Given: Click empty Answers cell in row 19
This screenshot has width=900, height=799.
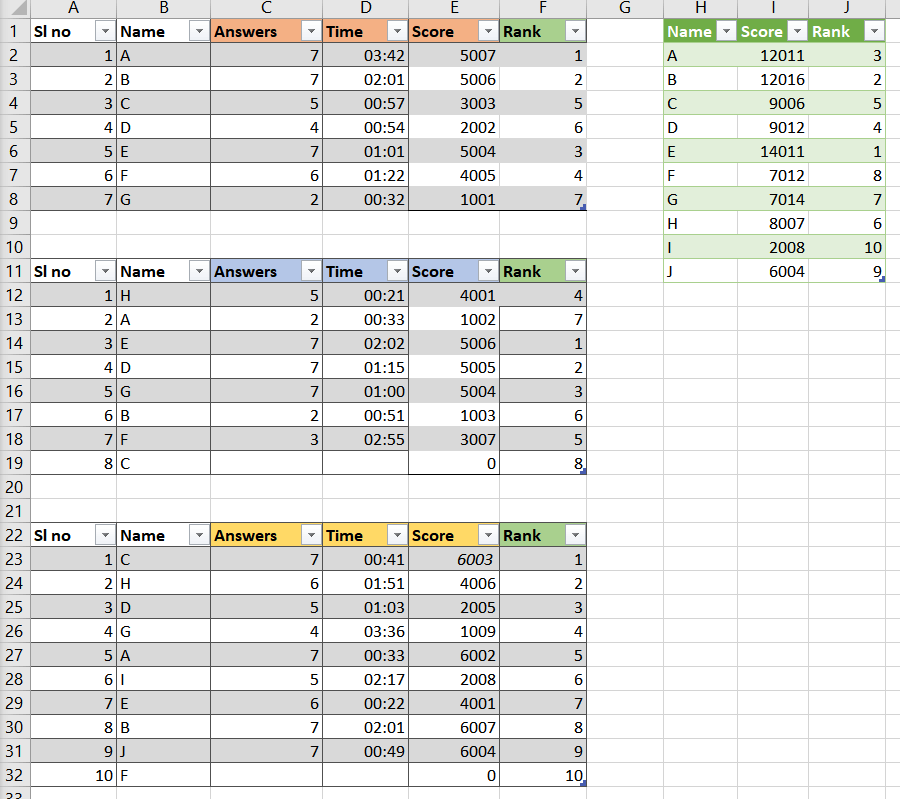Looking at the screenshot, I should coord(266,463).
